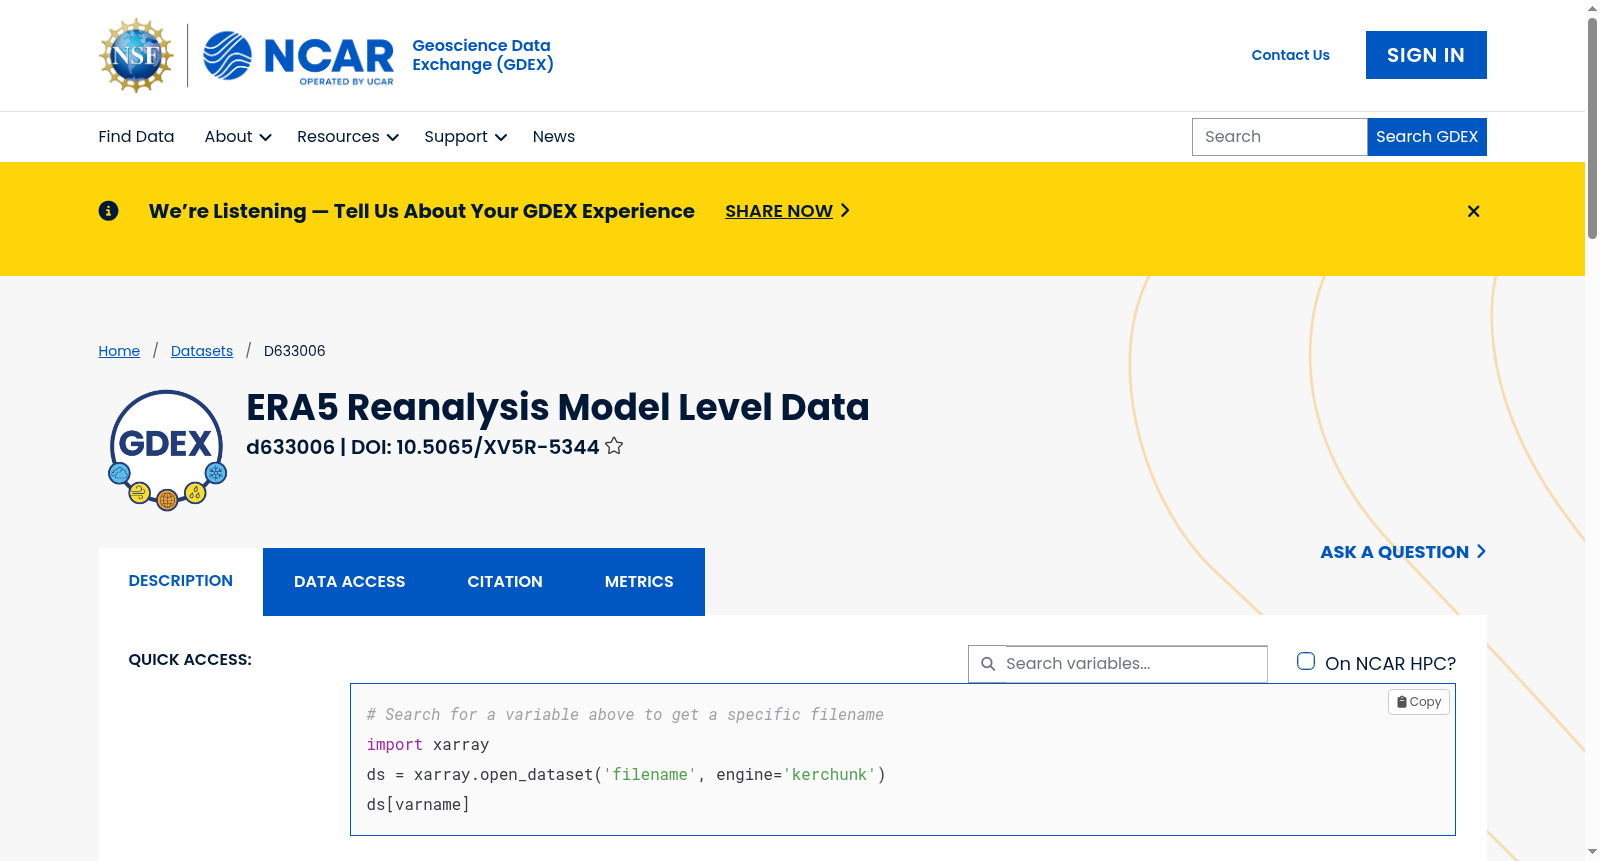Click the ds[varname] code line
Image resolution: width=1600 pixels, height=861 pixels.
click(418, 805)
